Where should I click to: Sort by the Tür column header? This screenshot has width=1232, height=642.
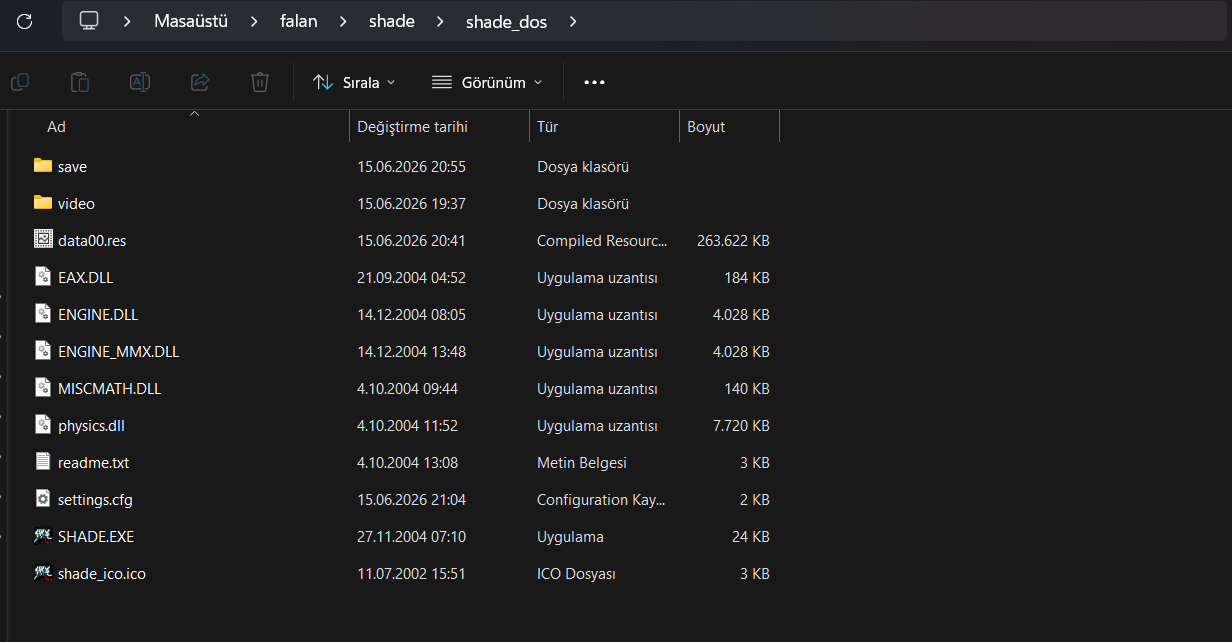click(547, 127)
